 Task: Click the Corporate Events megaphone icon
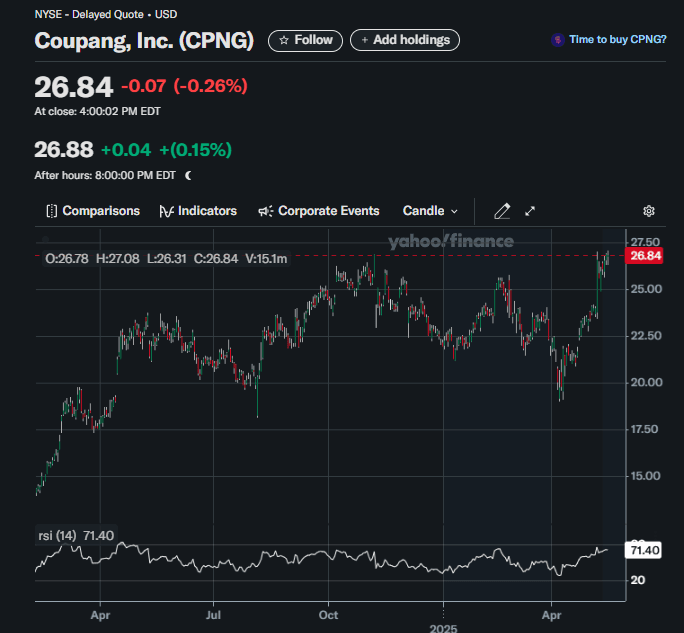tap(265, 211)
